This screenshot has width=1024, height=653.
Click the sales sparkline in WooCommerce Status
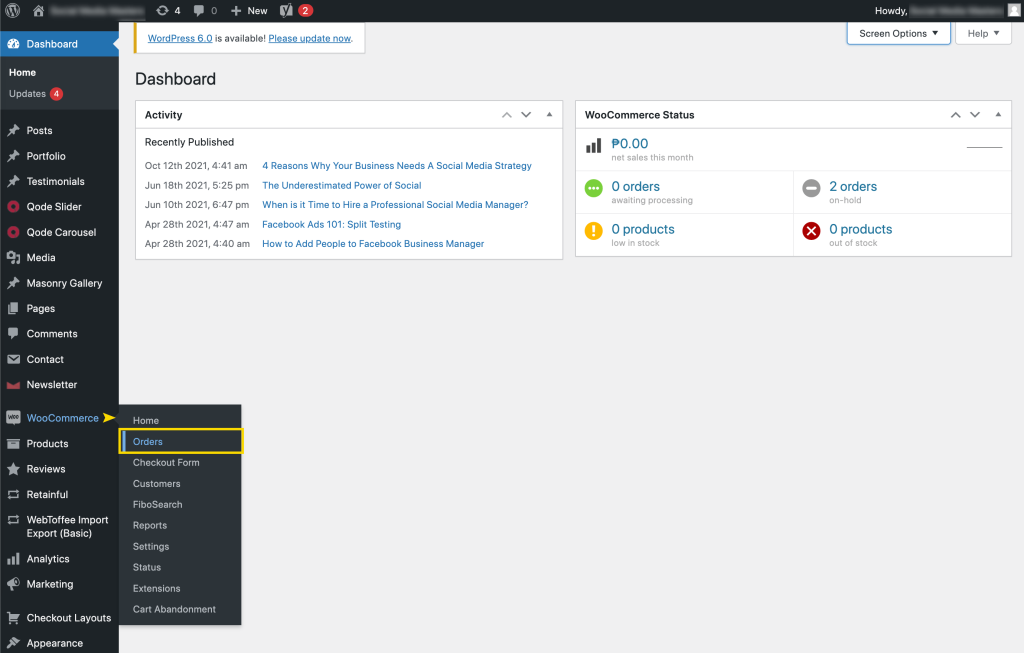pos(983,147)
